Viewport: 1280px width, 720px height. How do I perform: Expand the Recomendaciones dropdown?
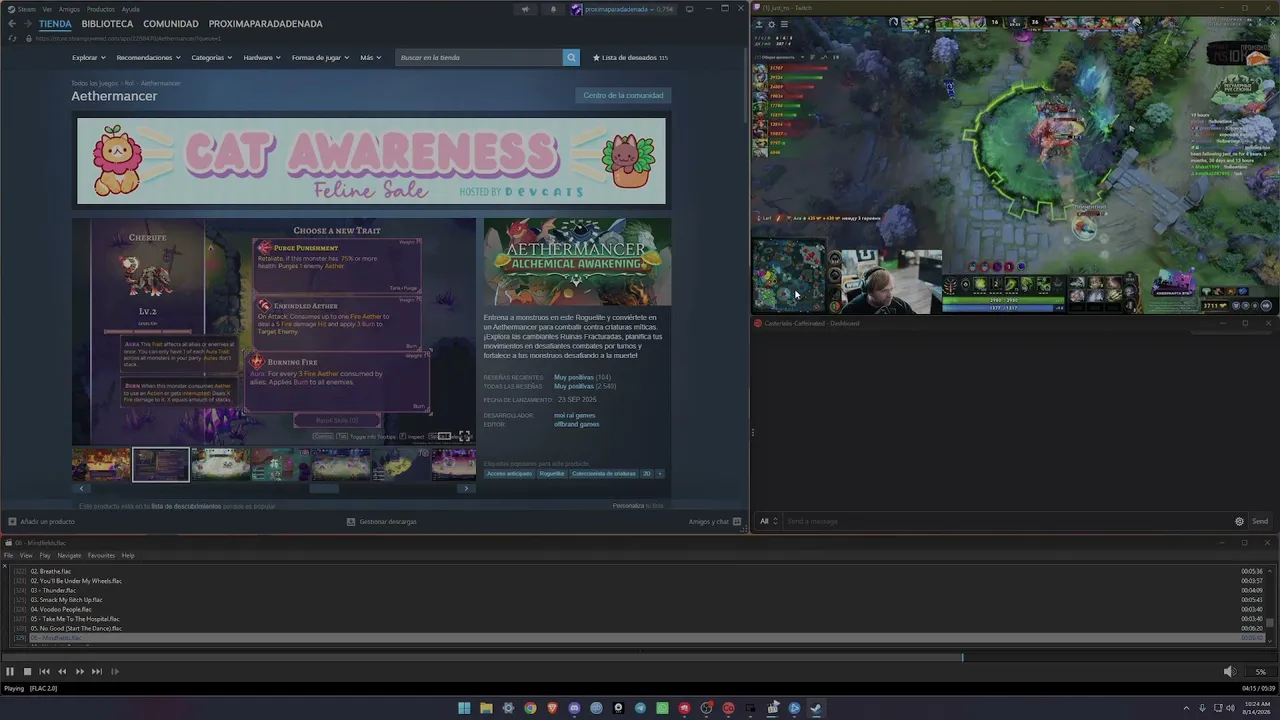tap(148, 58)
